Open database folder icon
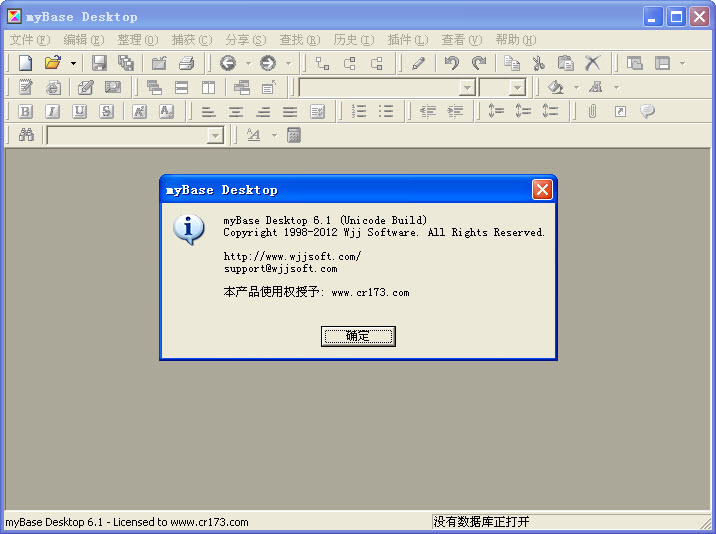 pyautogui.click(x=53, y=63)
